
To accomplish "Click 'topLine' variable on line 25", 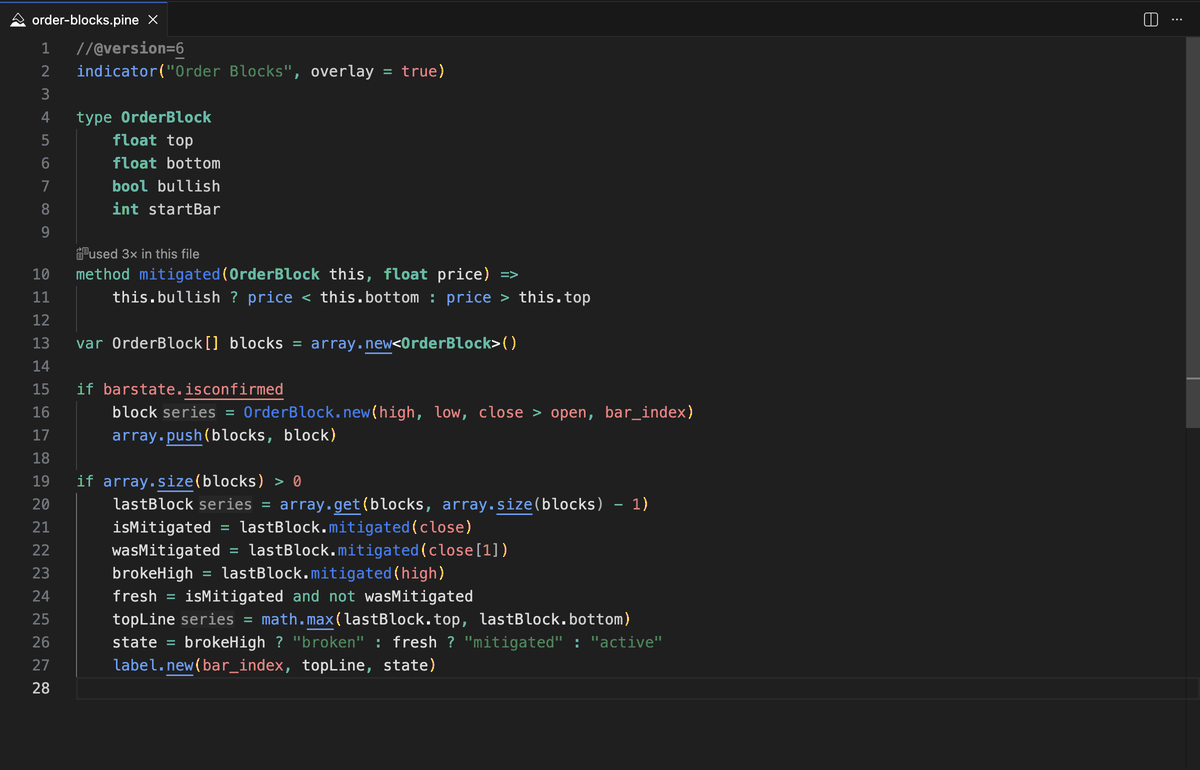I will (x=144, y=619).
